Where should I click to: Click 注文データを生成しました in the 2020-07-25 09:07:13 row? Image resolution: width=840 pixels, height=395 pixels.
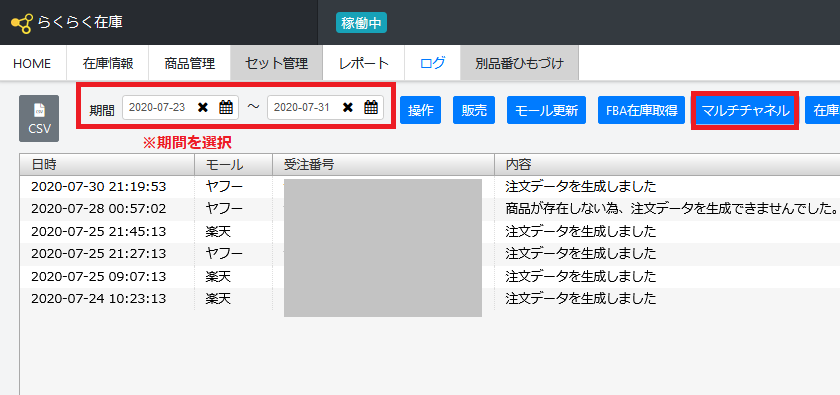tap(581, 277)
